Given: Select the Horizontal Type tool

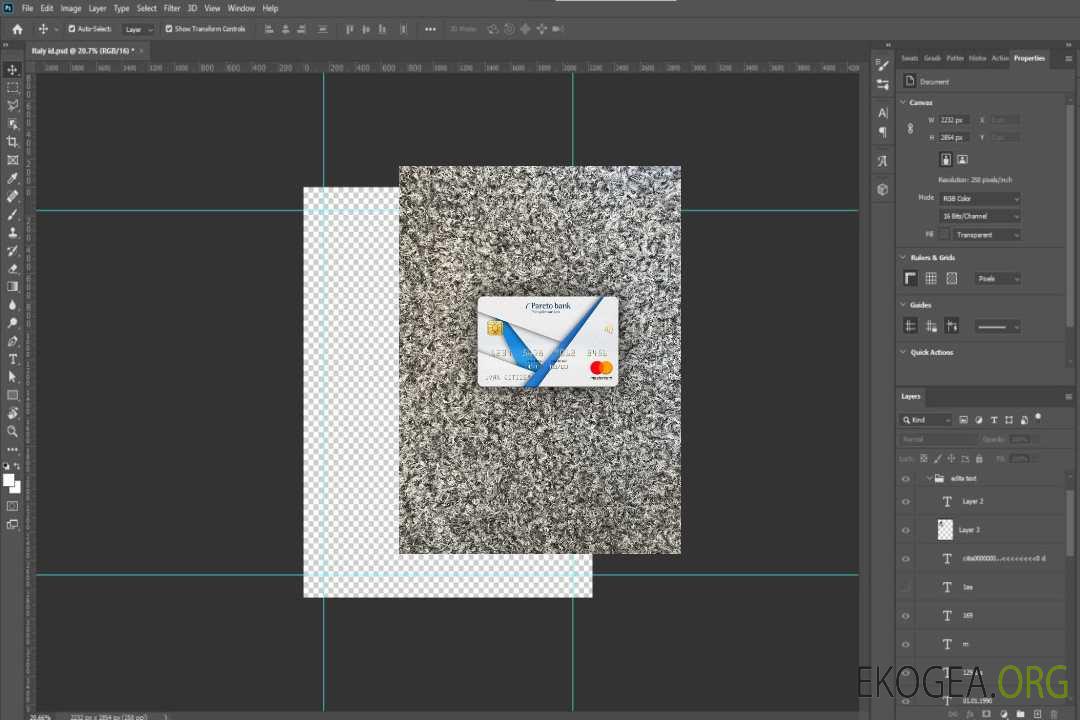Looking at the screenshot, I should (13, 359).
